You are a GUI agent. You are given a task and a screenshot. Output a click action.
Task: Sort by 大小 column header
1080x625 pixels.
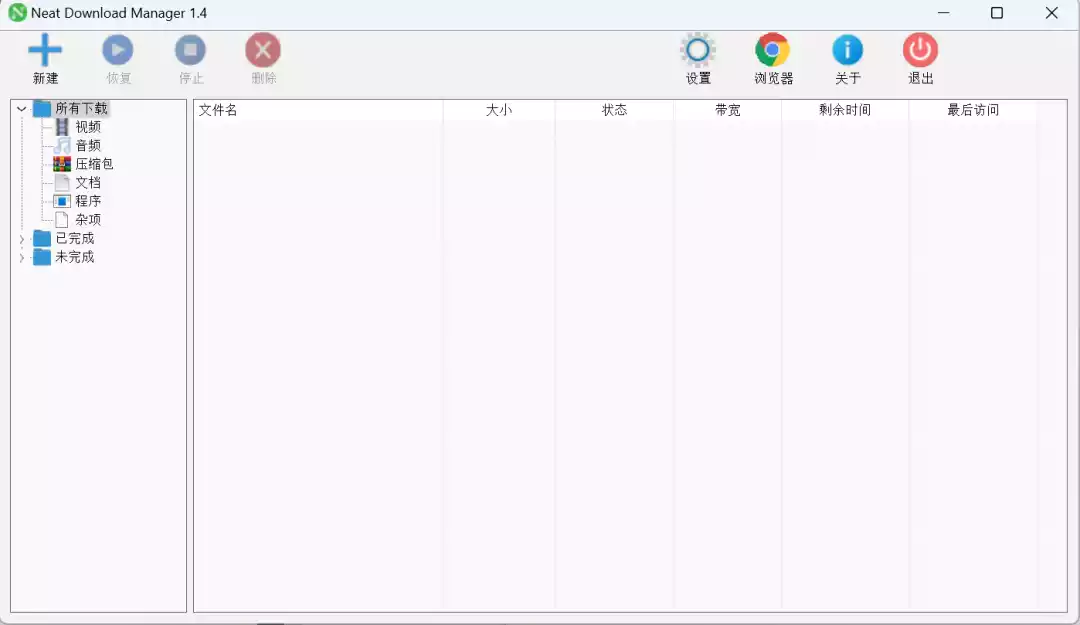[x=498, y=110]
